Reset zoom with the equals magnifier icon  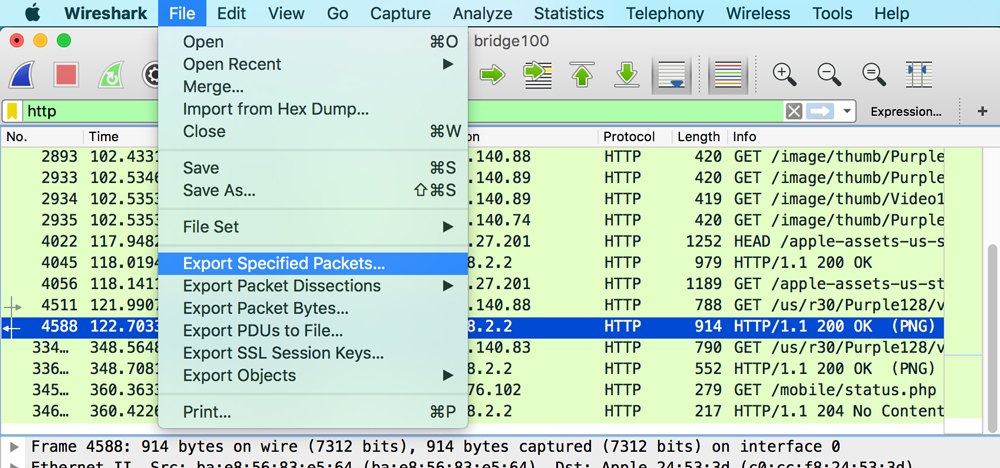coord(874,74)
